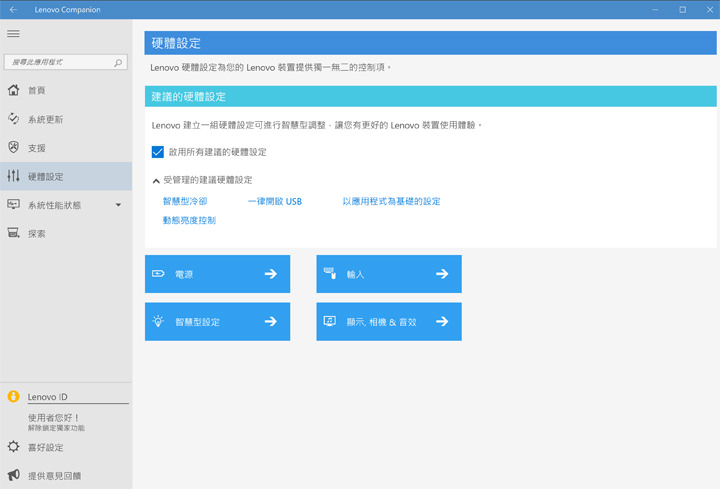Open 系統更新 in sidebar
This screenshot has height=489, width=720.
[x=45, y=119]
